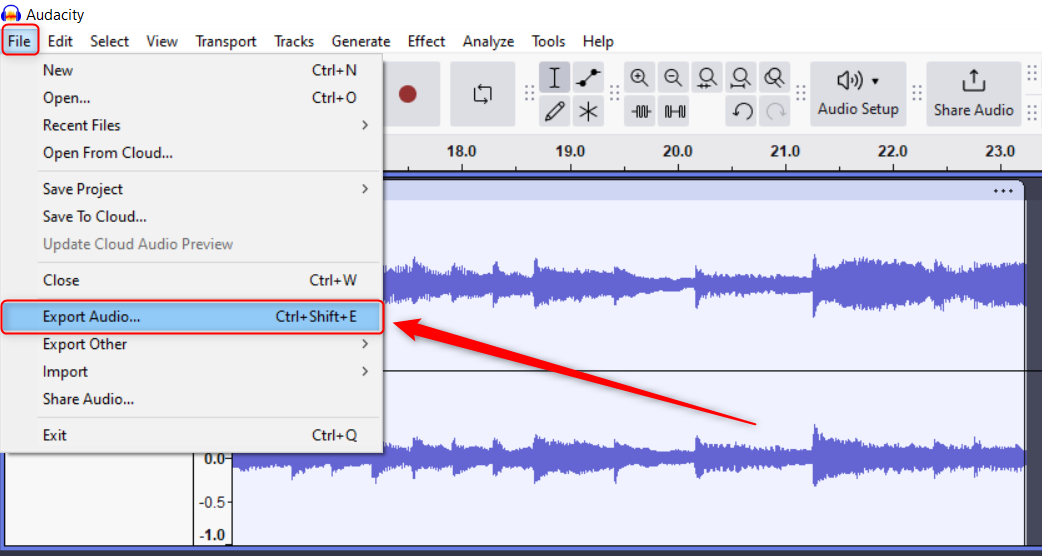Expand the Import submenu
This screenshot has height=556, width=1042.
click(x=192, y=371)
